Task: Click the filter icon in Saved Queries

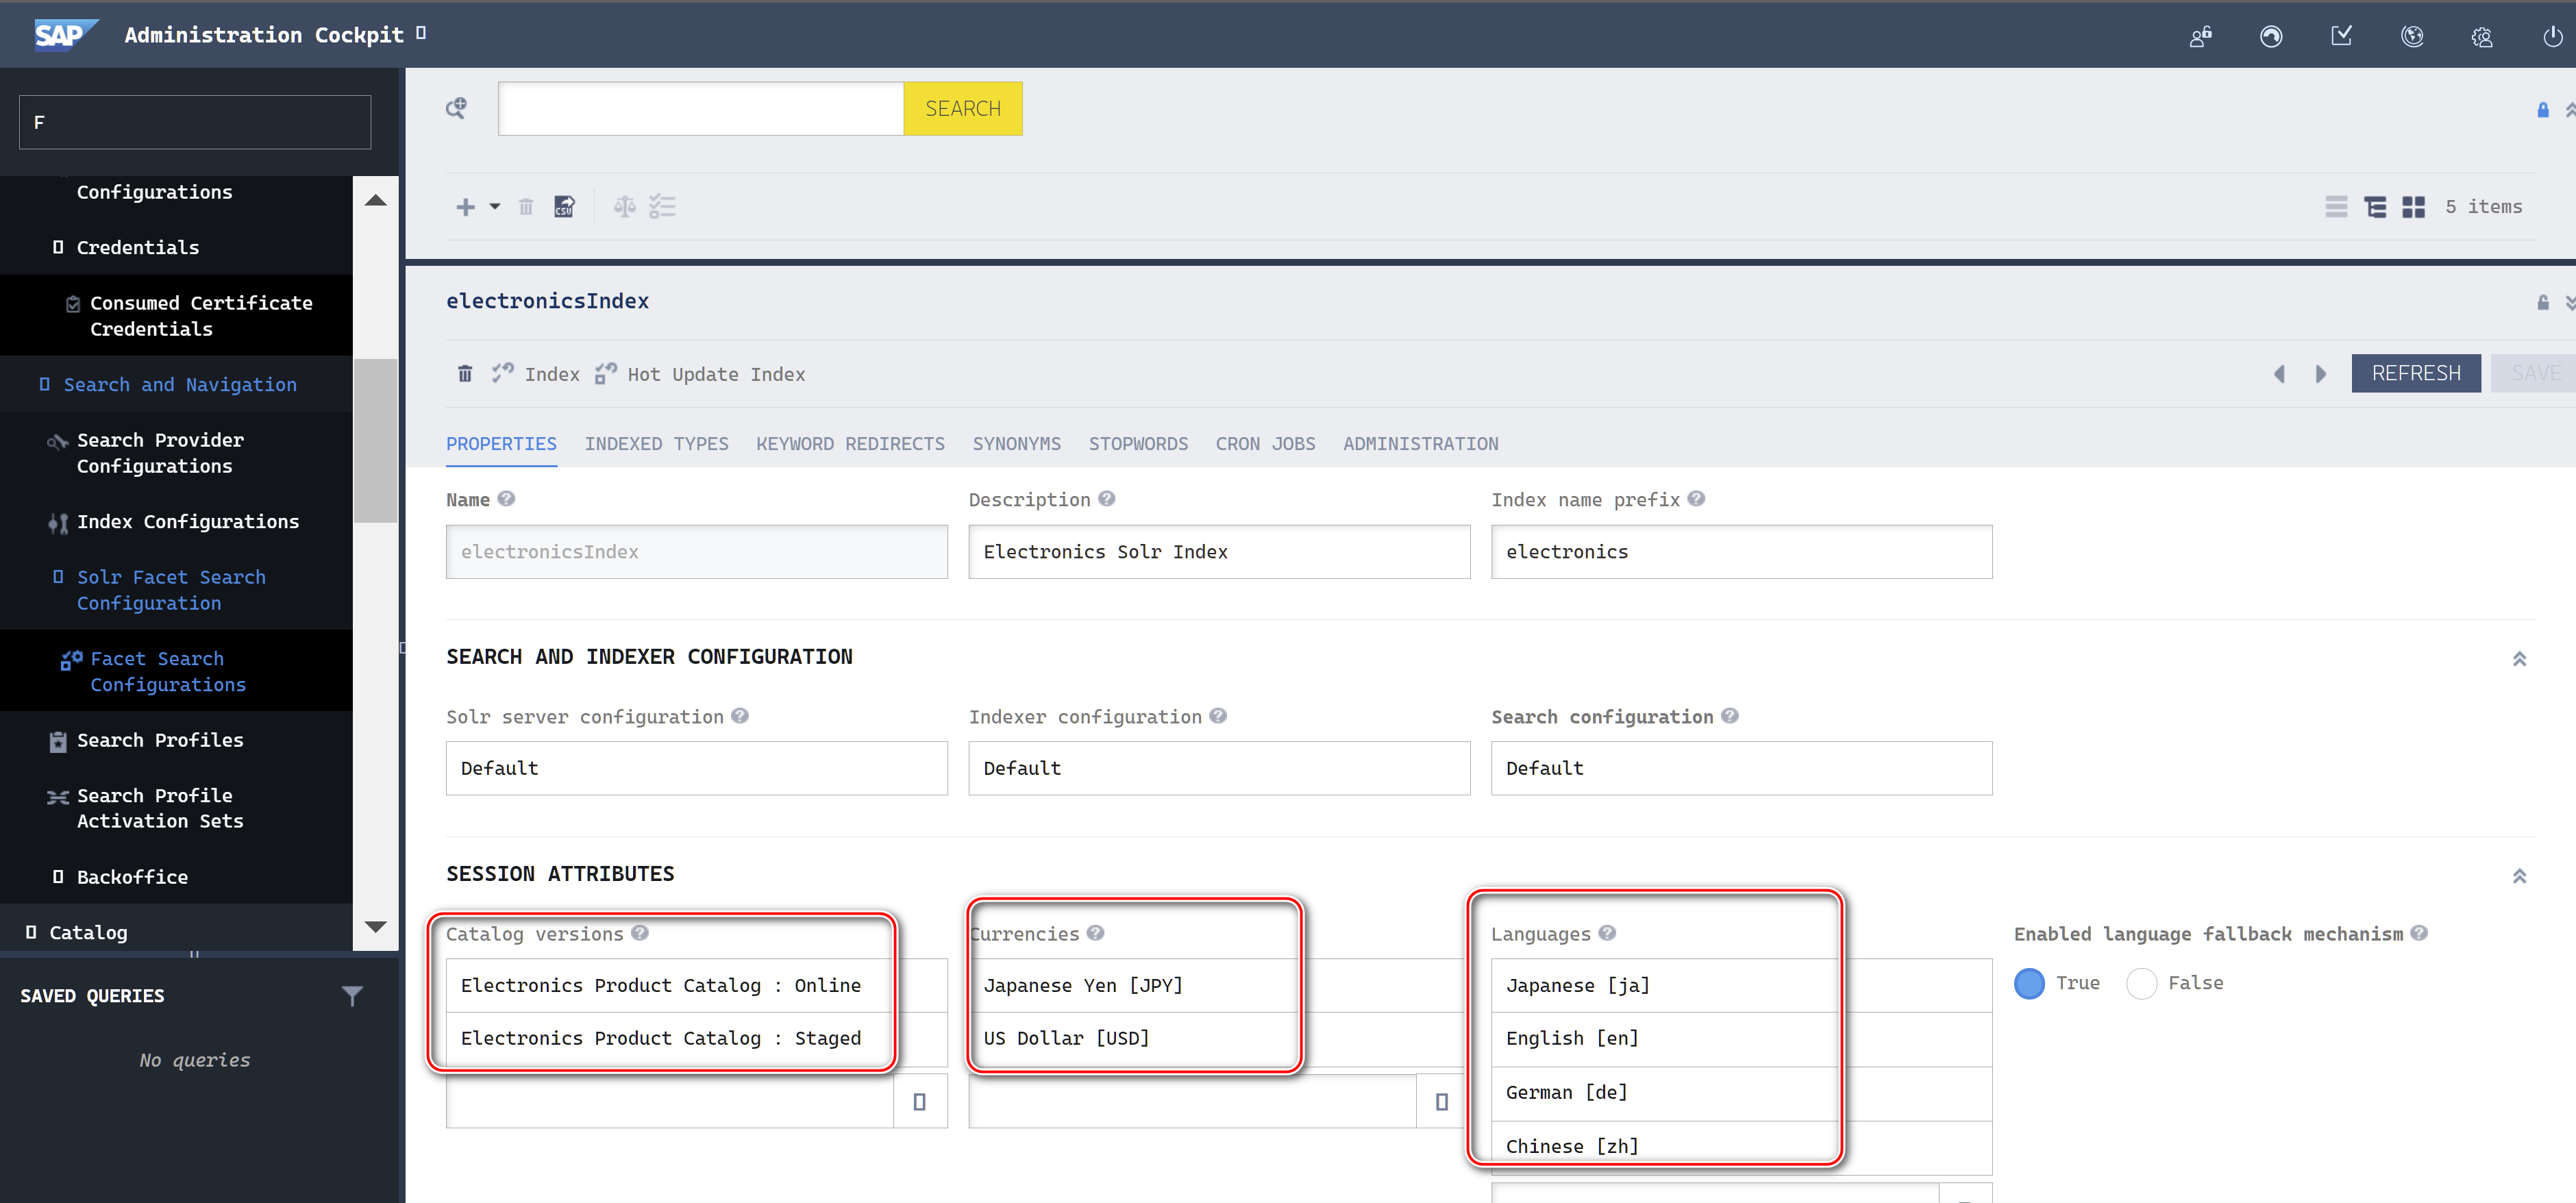Action: tap(352, 995)
